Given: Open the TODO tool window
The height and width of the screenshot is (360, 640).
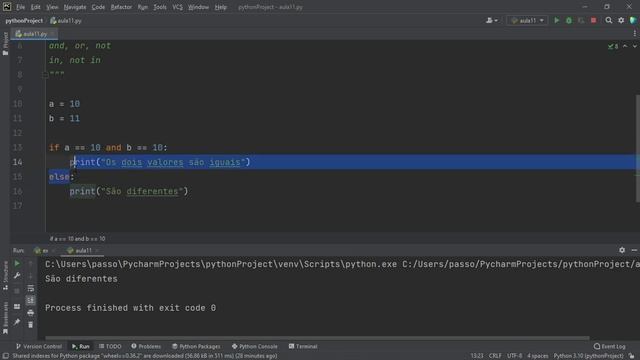Looking at the screenshot, I should [x=110, y=346].
